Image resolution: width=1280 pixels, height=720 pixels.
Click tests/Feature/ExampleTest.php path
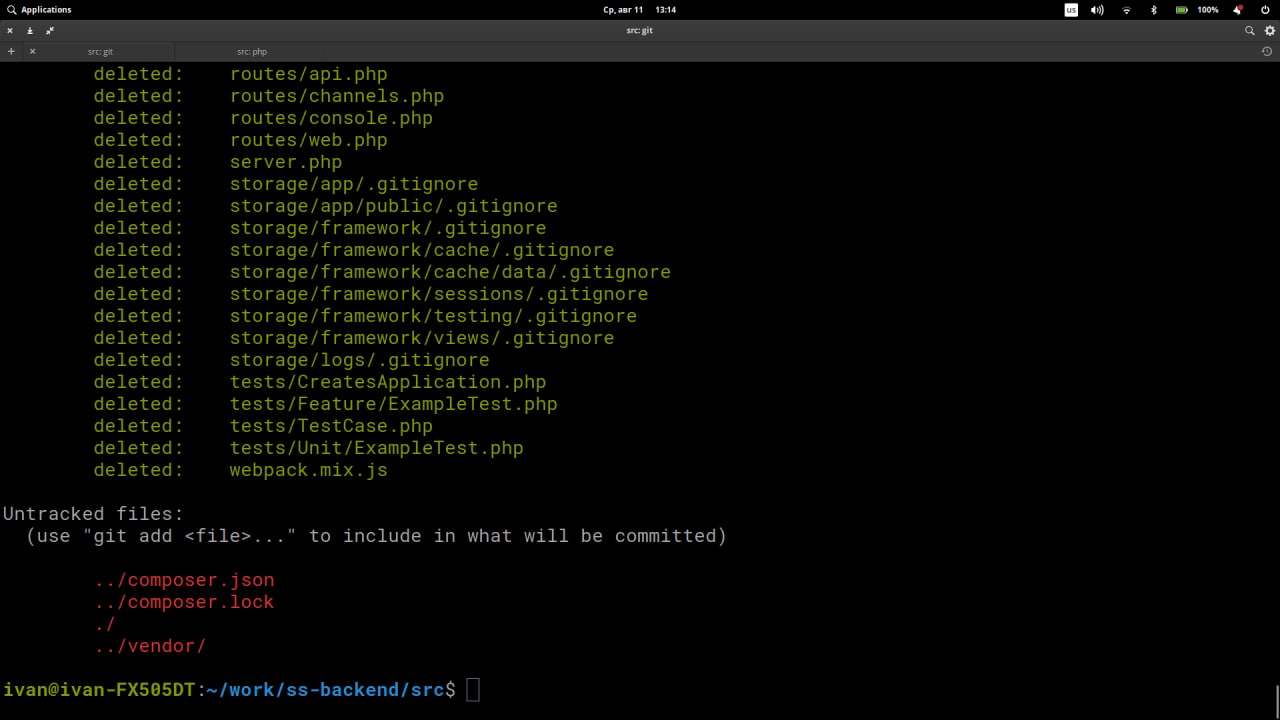[393, 404]
